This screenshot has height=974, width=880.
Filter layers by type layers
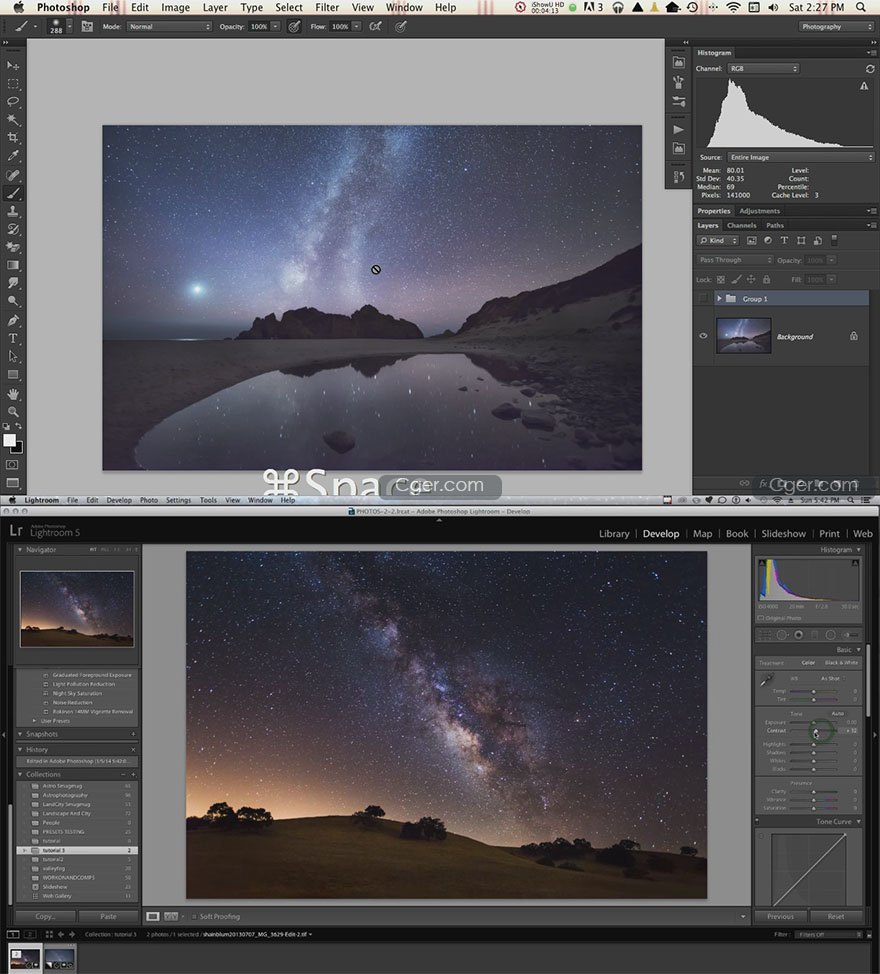(784, 240)
